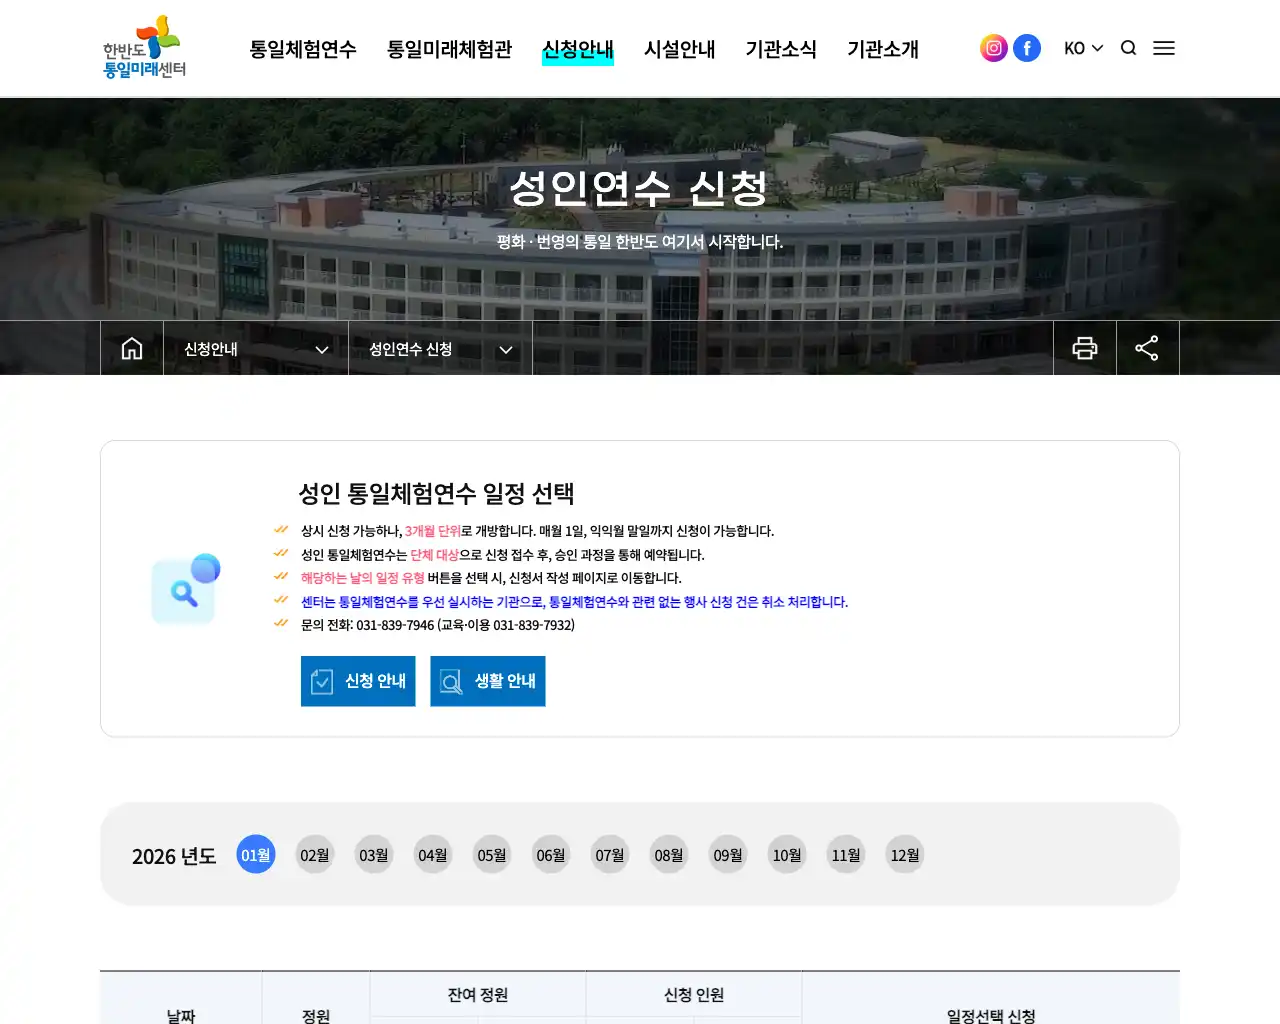Screen dimensions: 1280x1024
Task: Go to homepage via breadcrumb home icon
Action: tap(131, 348)
